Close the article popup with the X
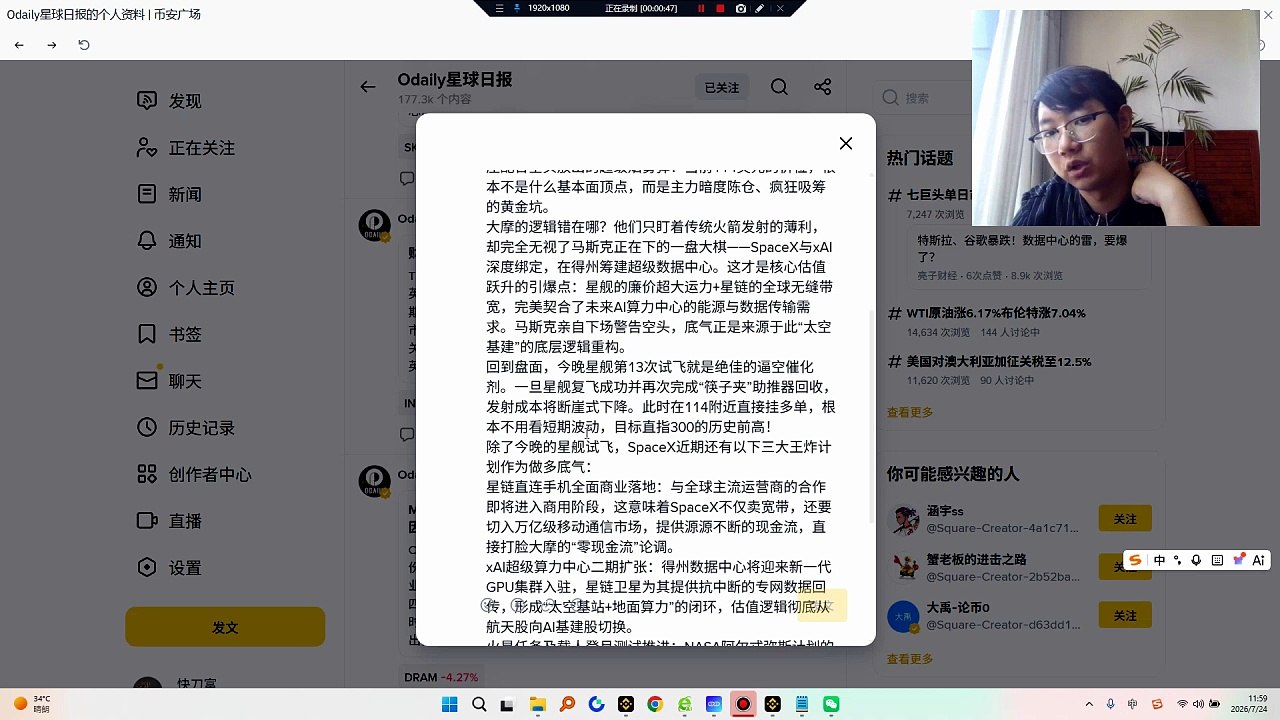 pos(846,143)
